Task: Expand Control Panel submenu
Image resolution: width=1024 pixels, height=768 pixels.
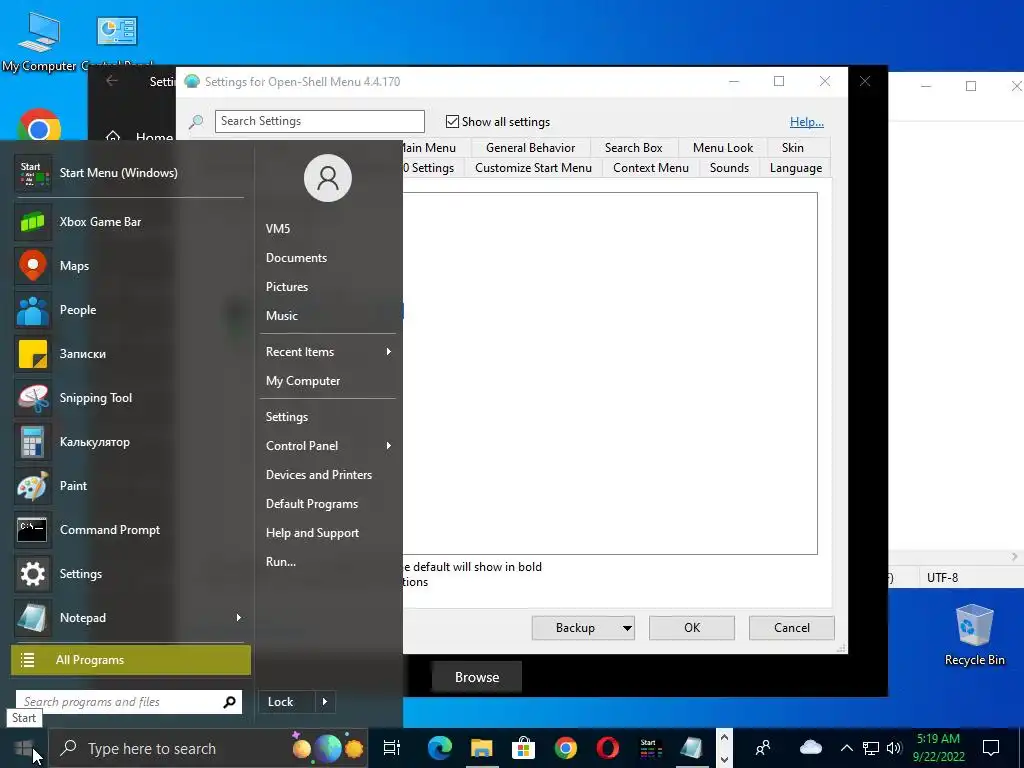Action: (389, 446)
